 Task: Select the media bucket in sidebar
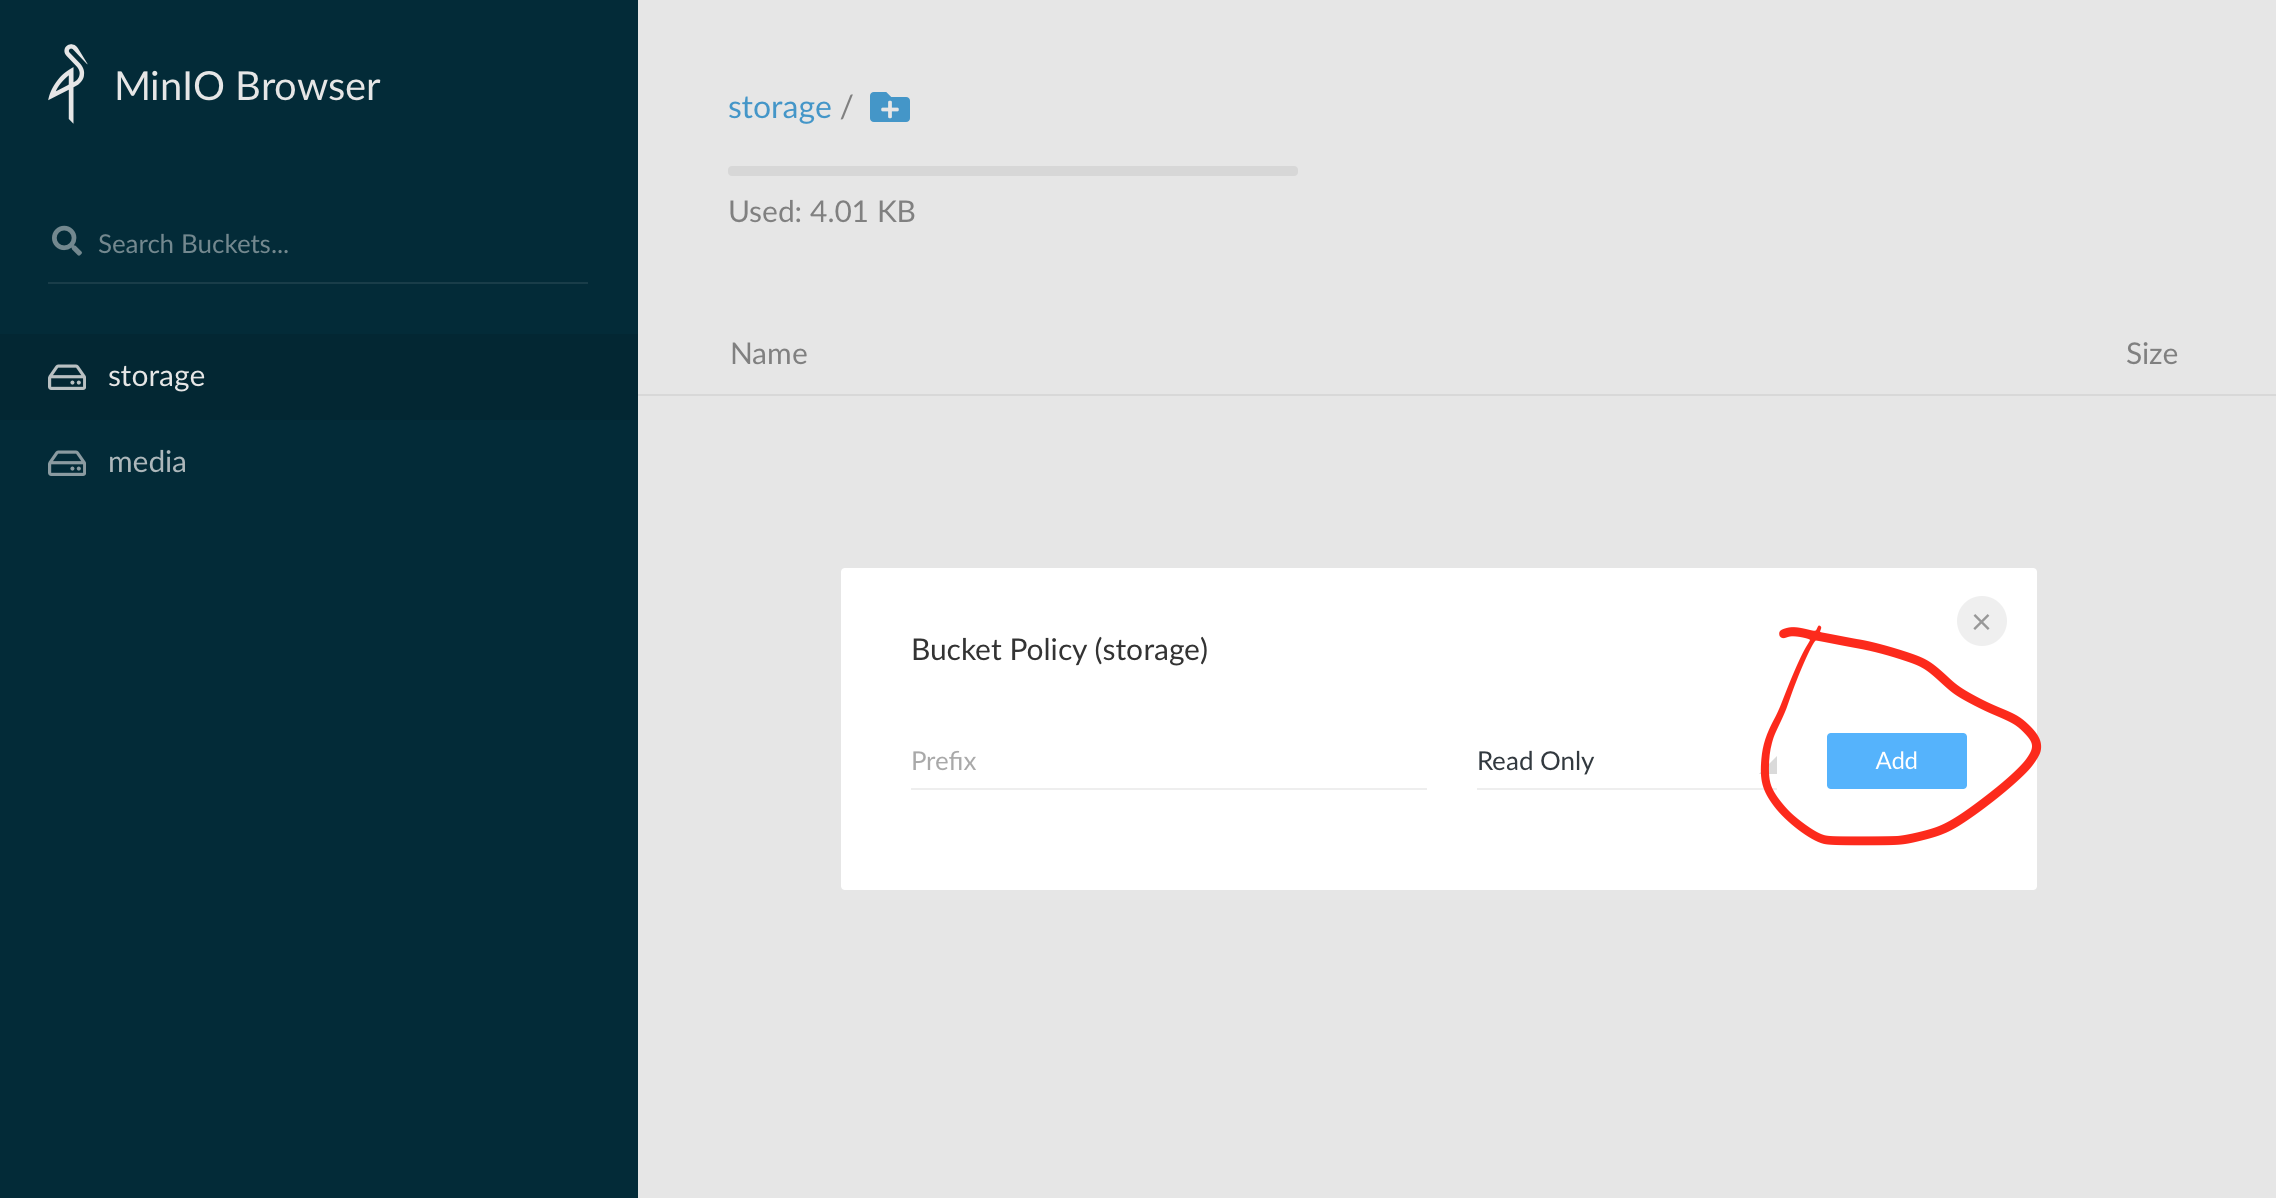point(147,463)
